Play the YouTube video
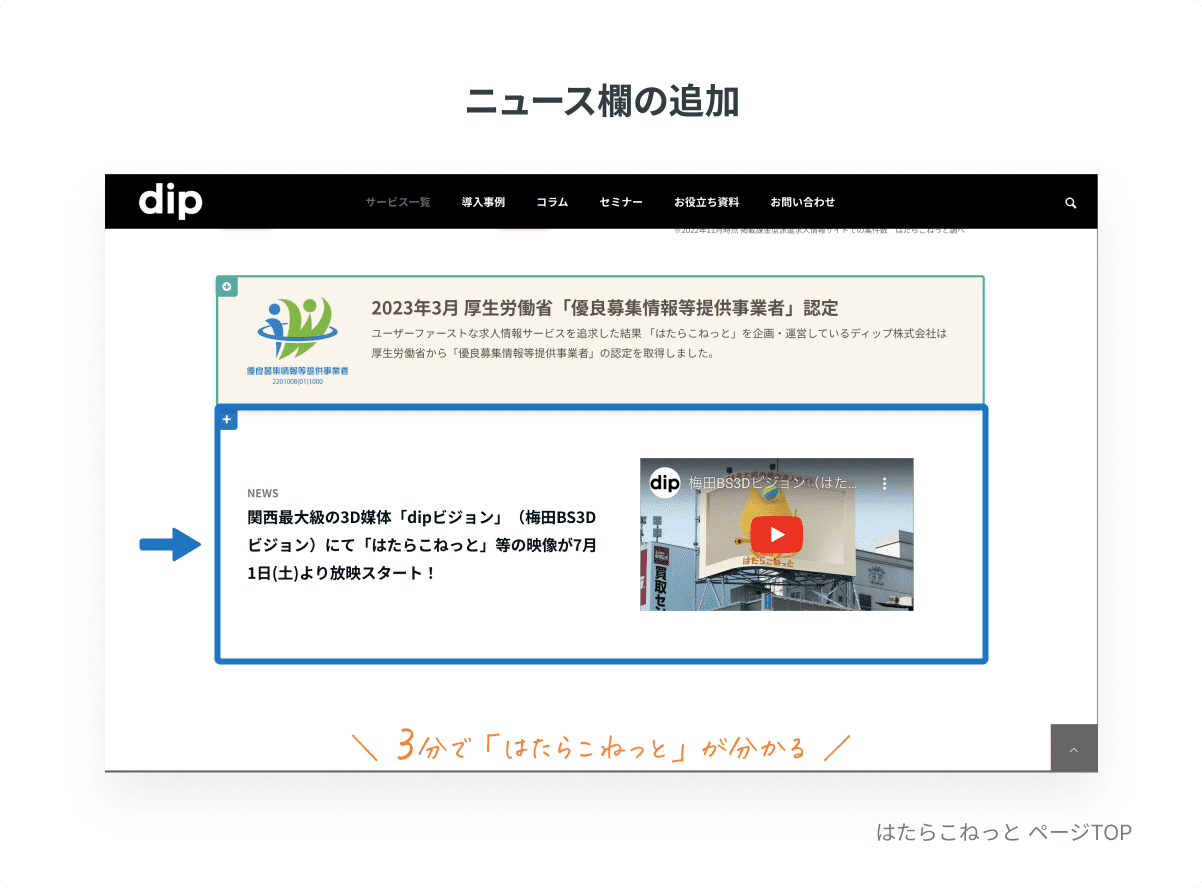 [x=777, y=535]
